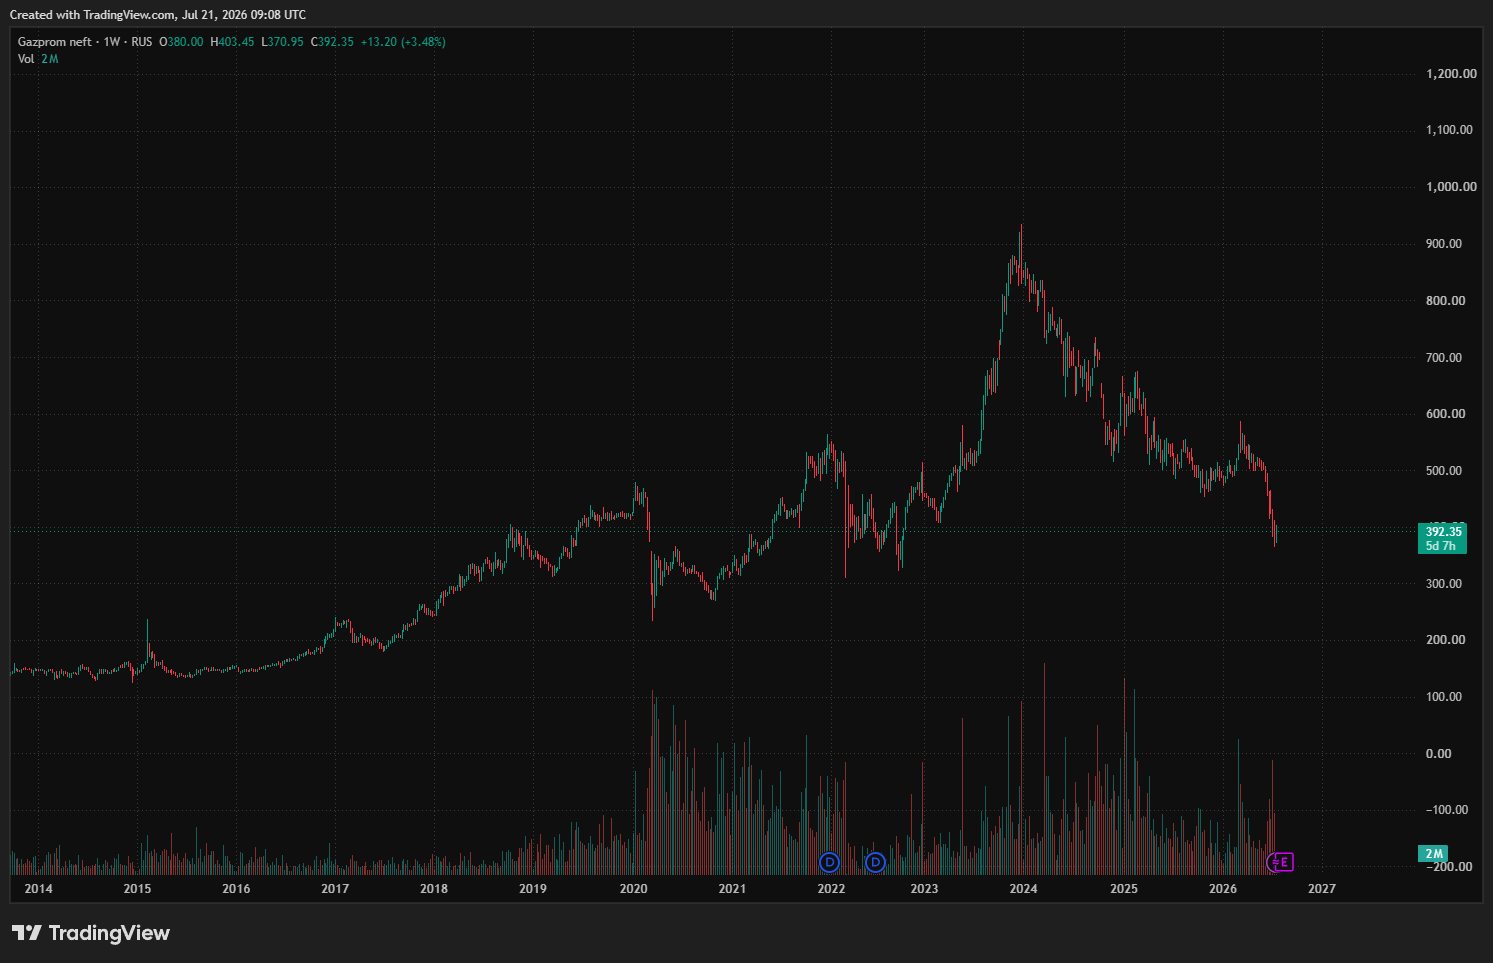Click the 300.00 price axis label
Image resolution: width=1493 pixels, height=963 pixels.
1444,584
